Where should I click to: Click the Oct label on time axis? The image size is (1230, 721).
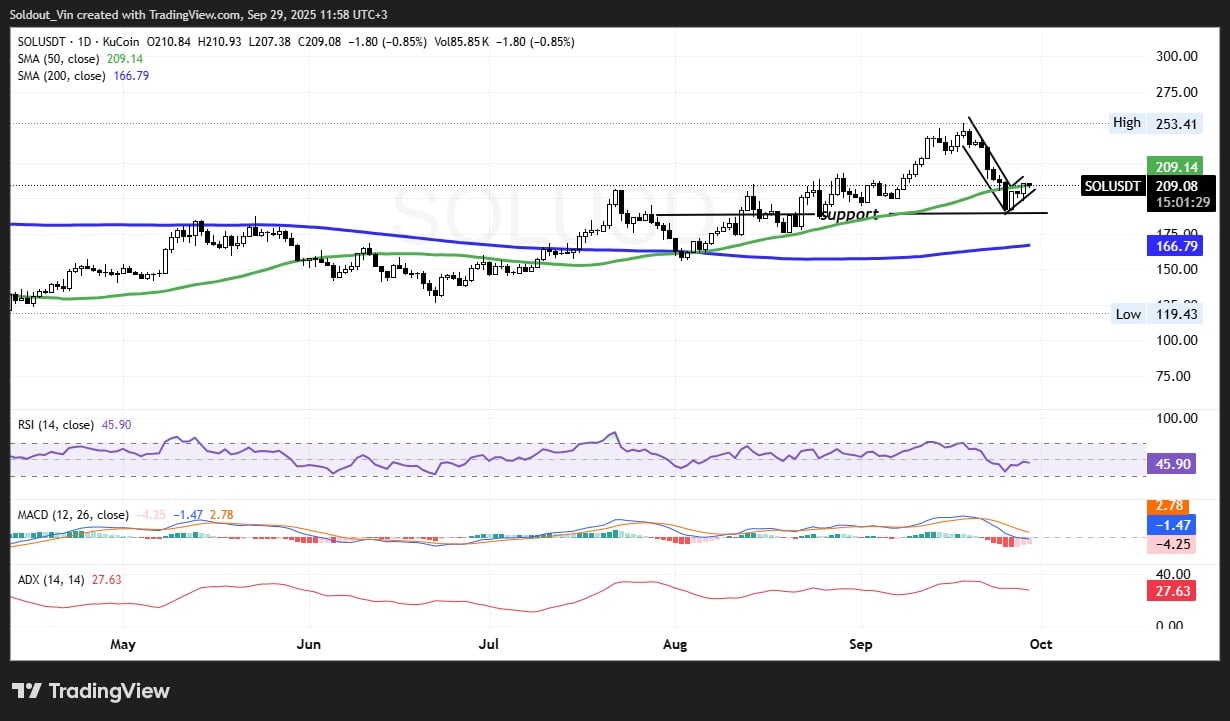tap(1042, 644)
